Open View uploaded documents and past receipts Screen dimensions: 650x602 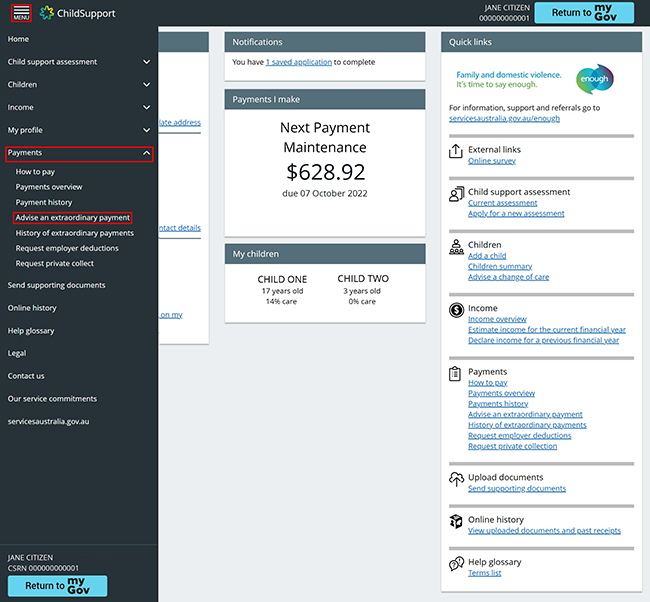click(544, 531)
